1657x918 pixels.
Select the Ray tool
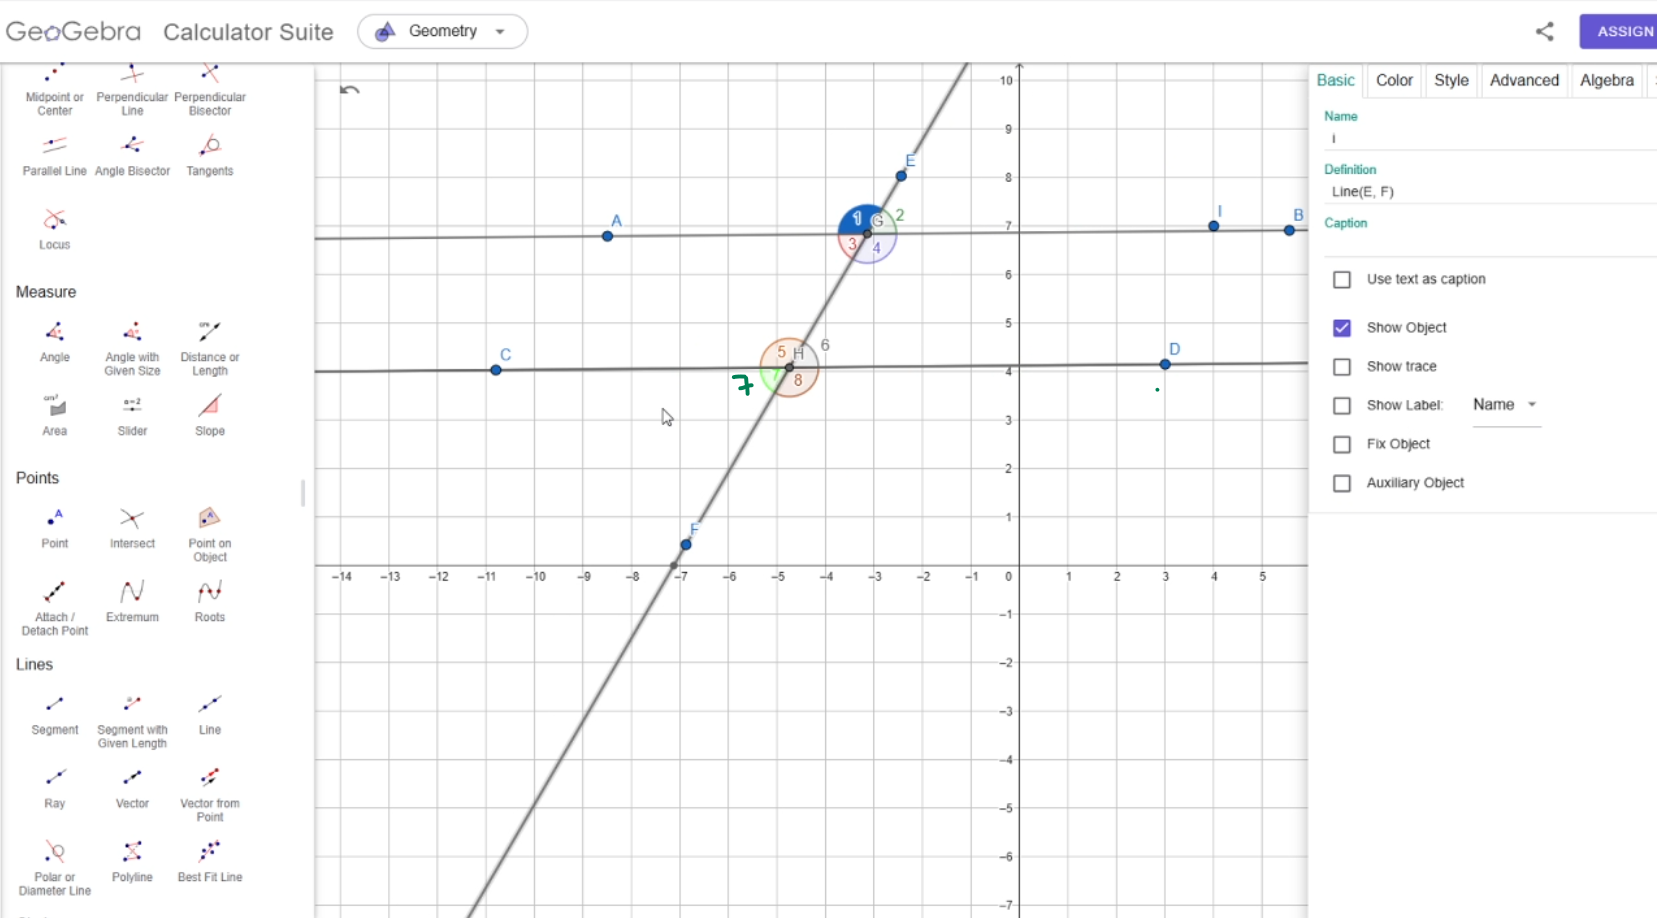(x=54, y=788)
